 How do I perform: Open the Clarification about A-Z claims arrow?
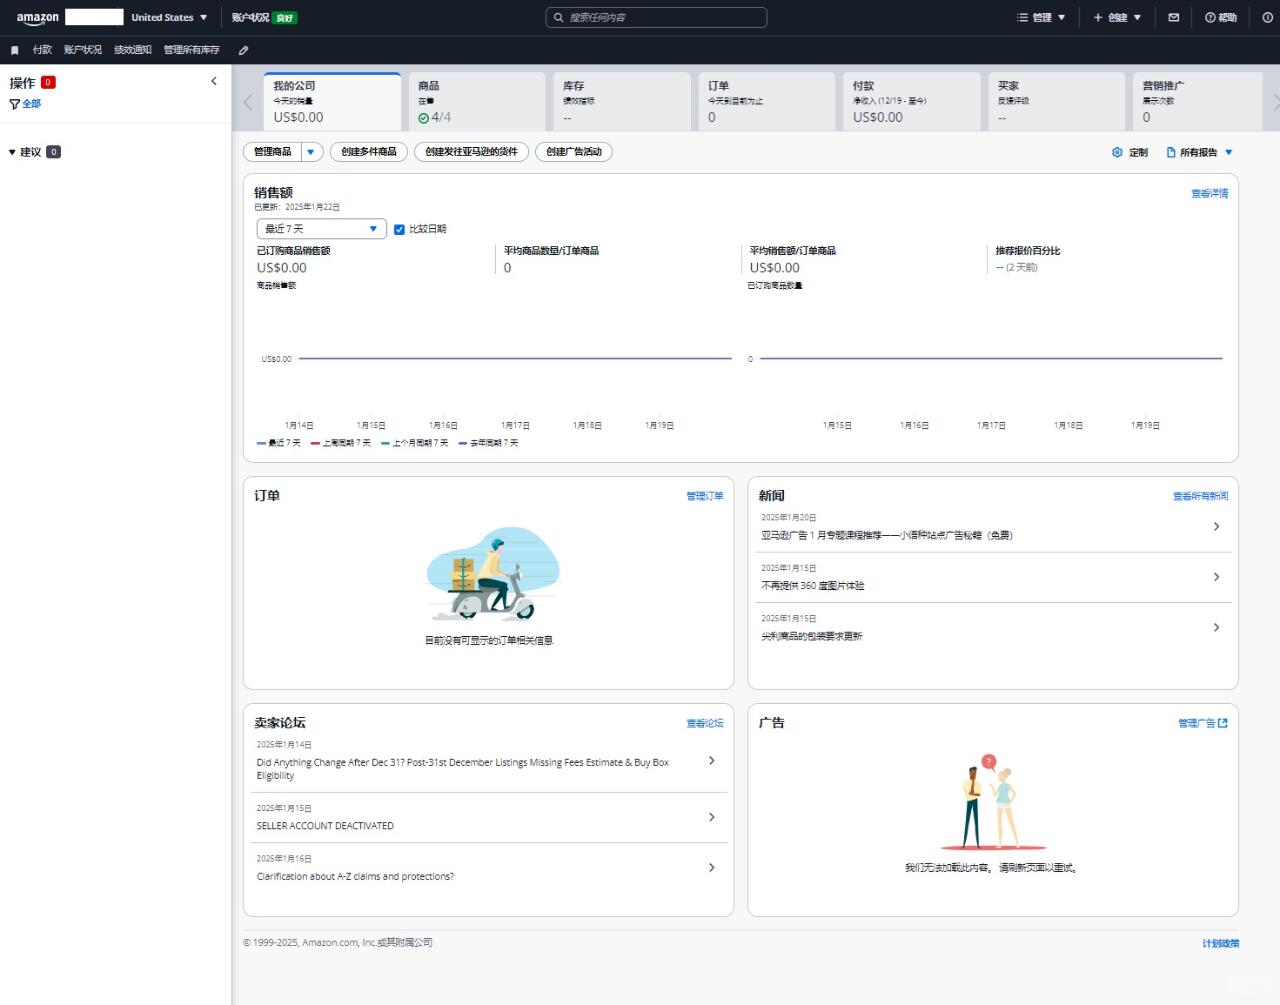coord(712,867)
